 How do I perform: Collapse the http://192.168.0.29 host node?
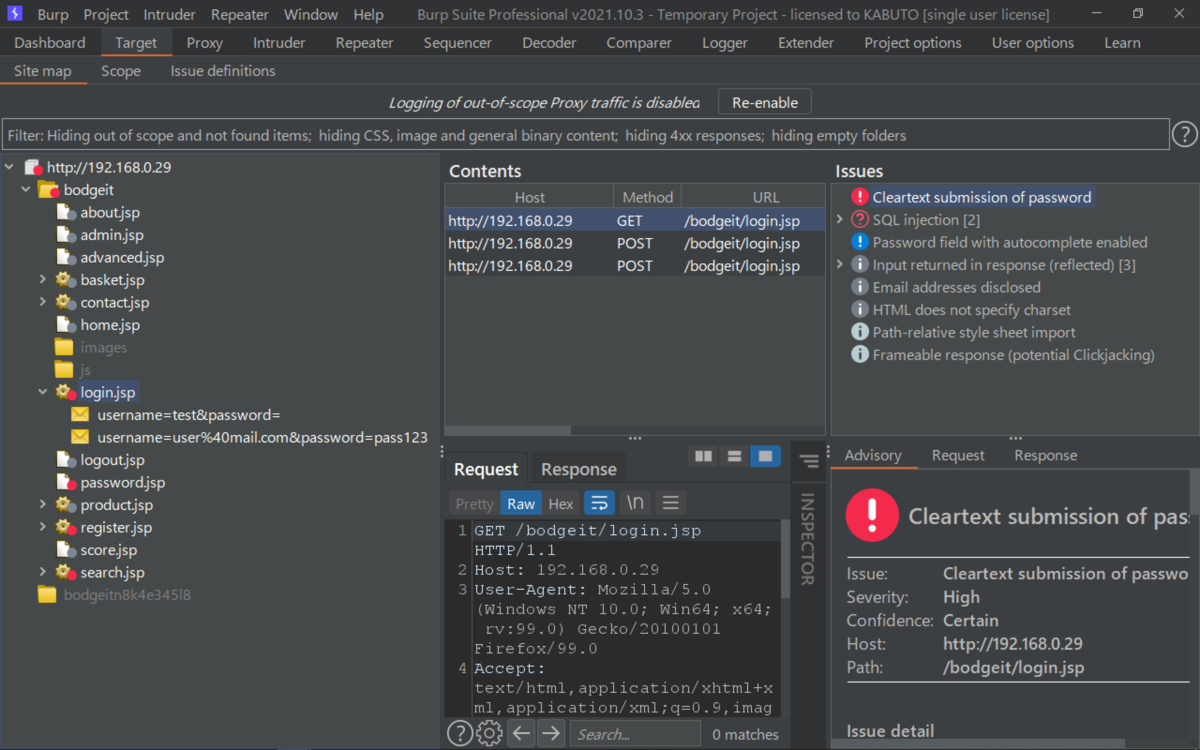pyautogui.click(x=10, y=167)
